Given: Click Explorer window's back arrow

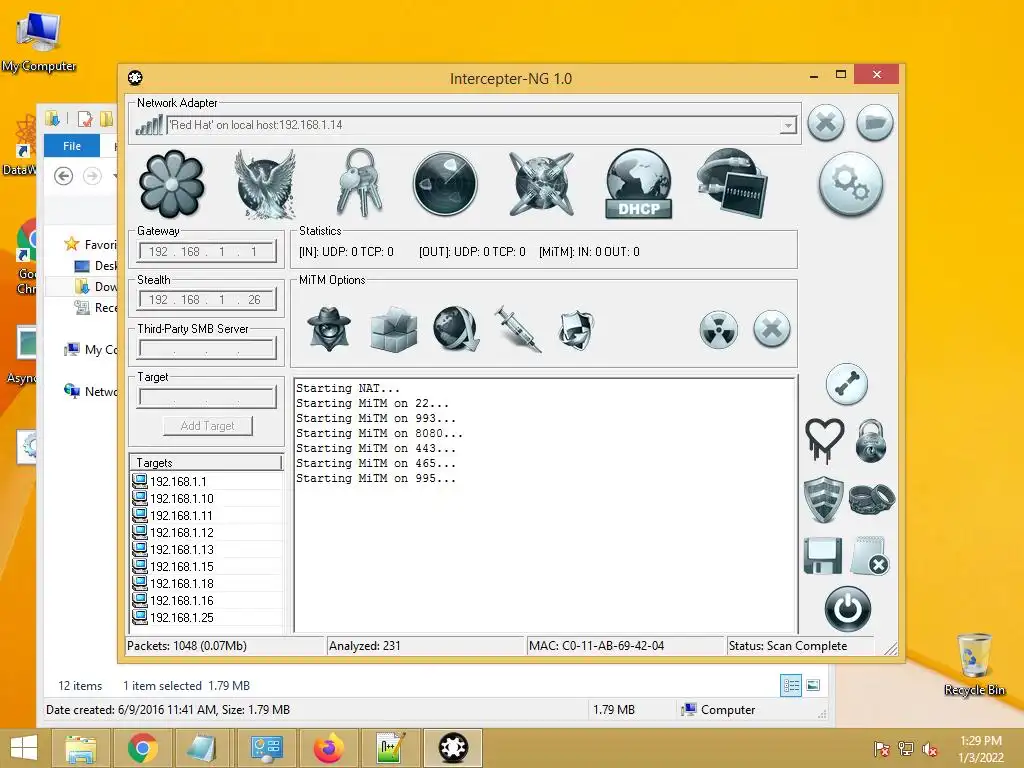Looking at the screenshot, I should pos(63,176).
